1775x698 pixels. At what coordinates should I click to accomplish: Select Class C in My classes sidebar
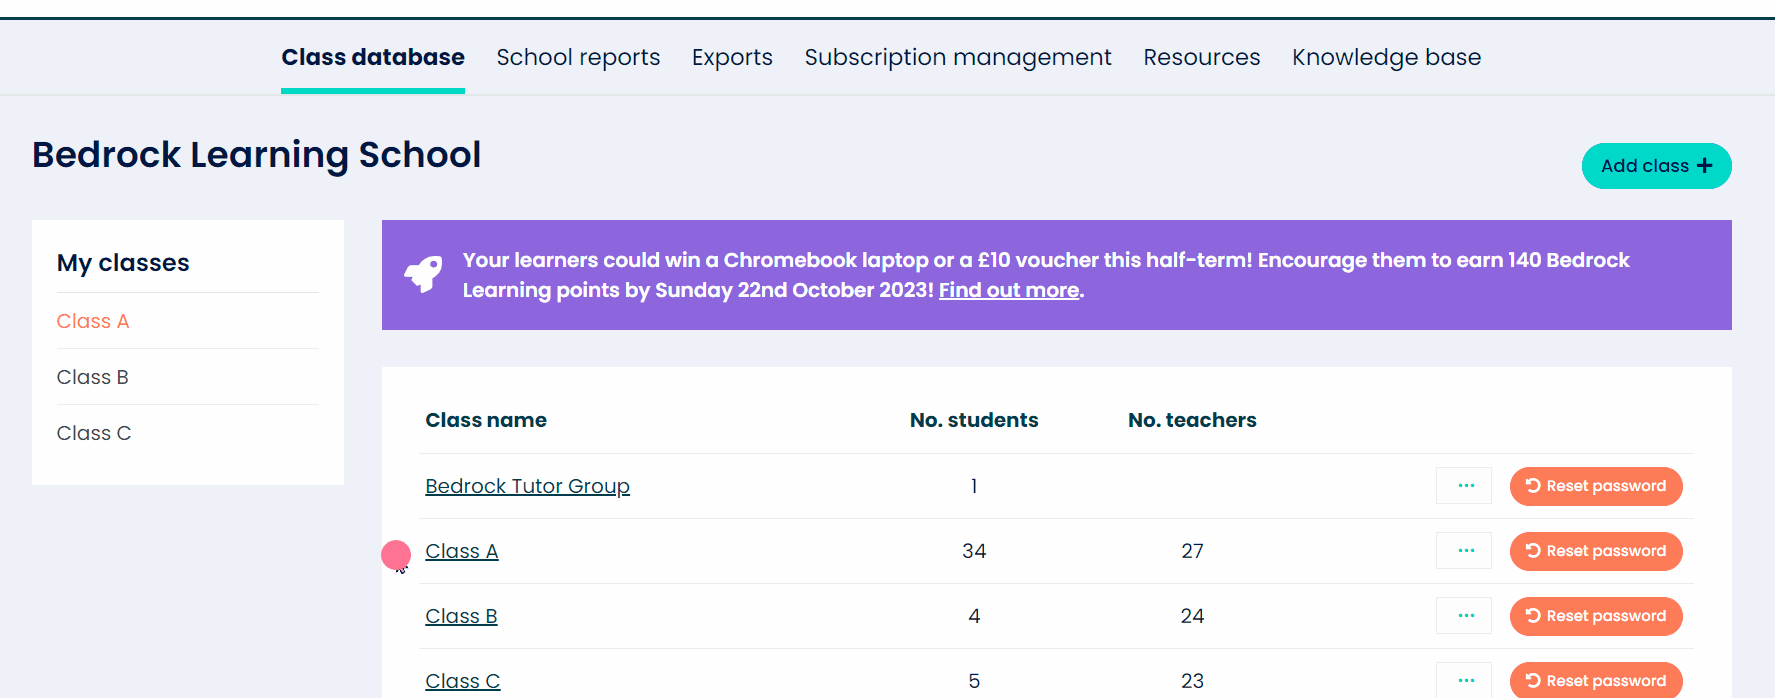pos(94,433)
